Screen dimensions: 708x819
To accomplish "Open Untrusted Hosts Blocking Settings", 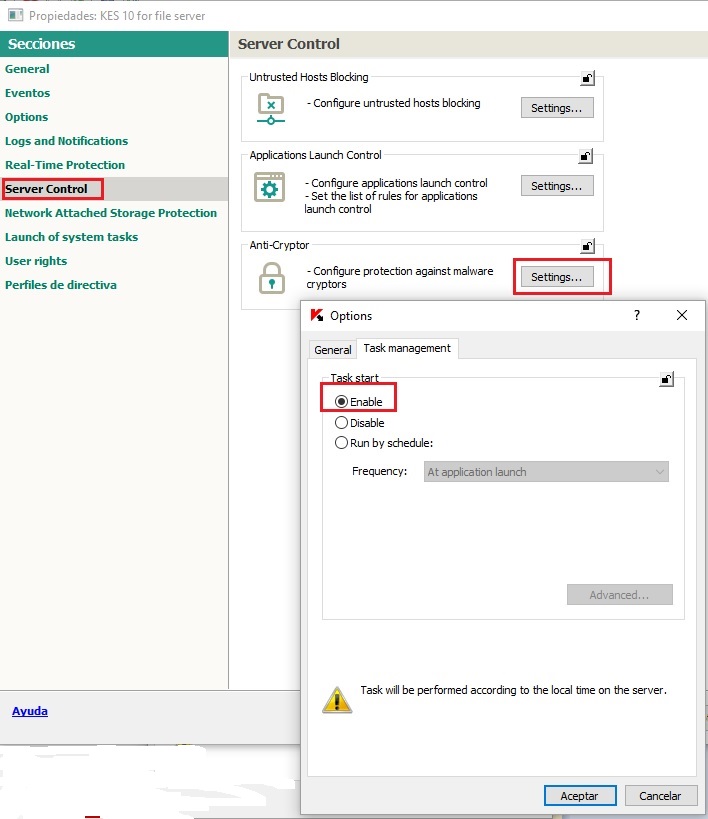I will [x=557, y=108].
